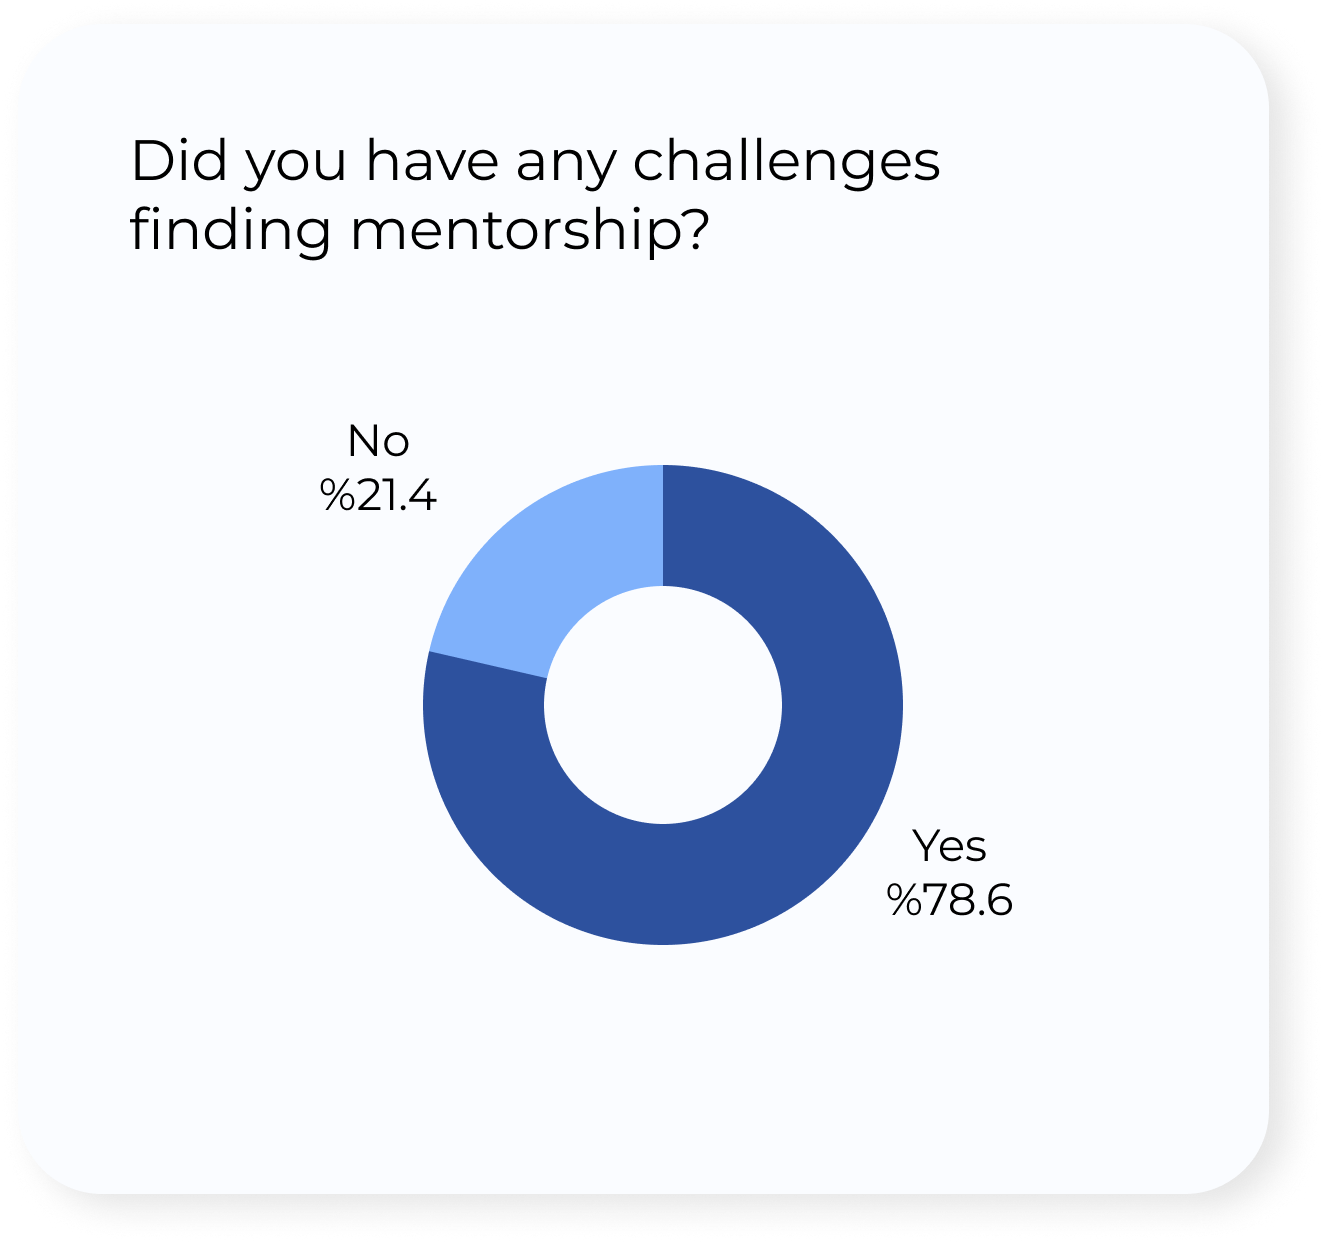Select the word "you" in the title
1323x1242 pixels.
pyautogui.click(x=298, y=168)
